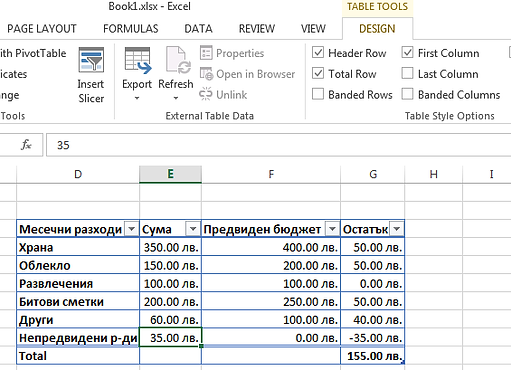Select column header E
Viewport: 511px width, 370px height.
(x=170, y=174)
